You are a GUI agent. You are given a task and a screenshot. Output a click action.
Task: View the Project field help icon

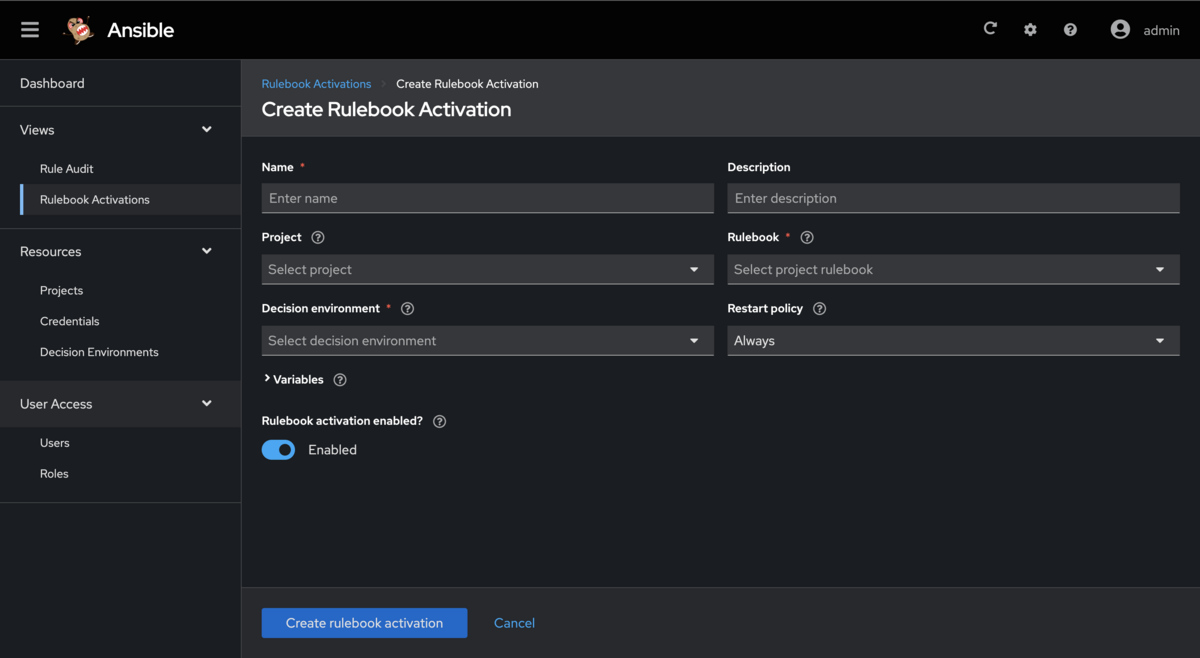click(x=317, y=237)
